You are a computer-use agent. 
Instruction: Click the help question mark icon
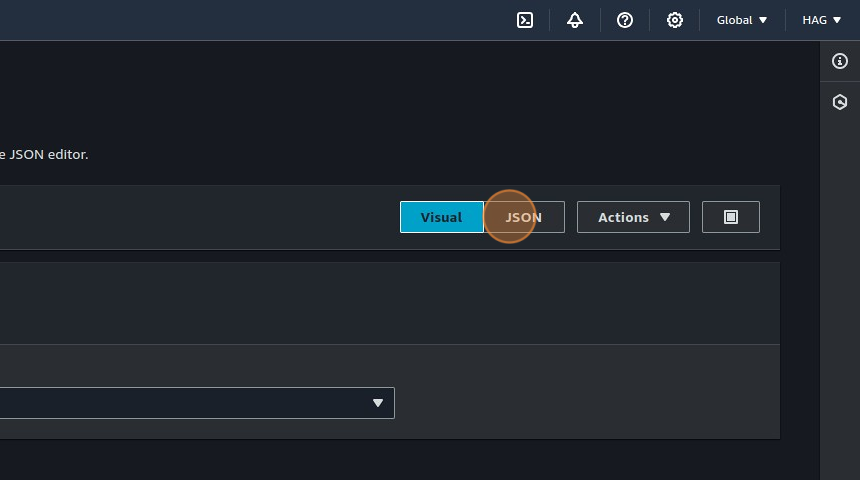pyautogui.click(x=625, y=20)
